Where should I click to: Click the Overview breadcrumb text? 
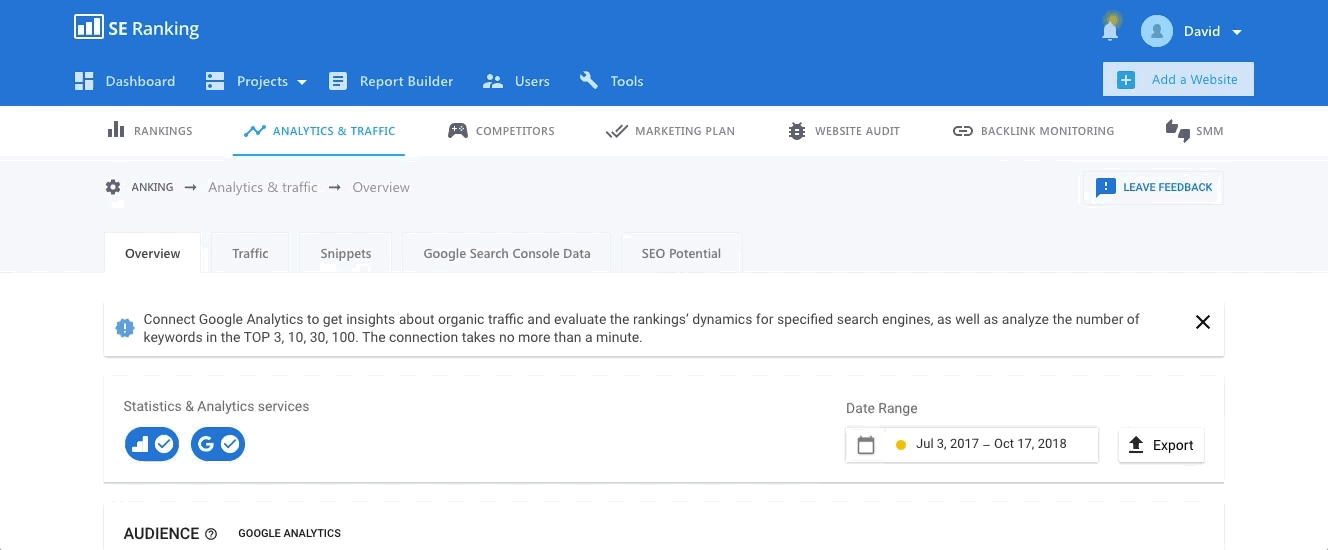[381, 187]
